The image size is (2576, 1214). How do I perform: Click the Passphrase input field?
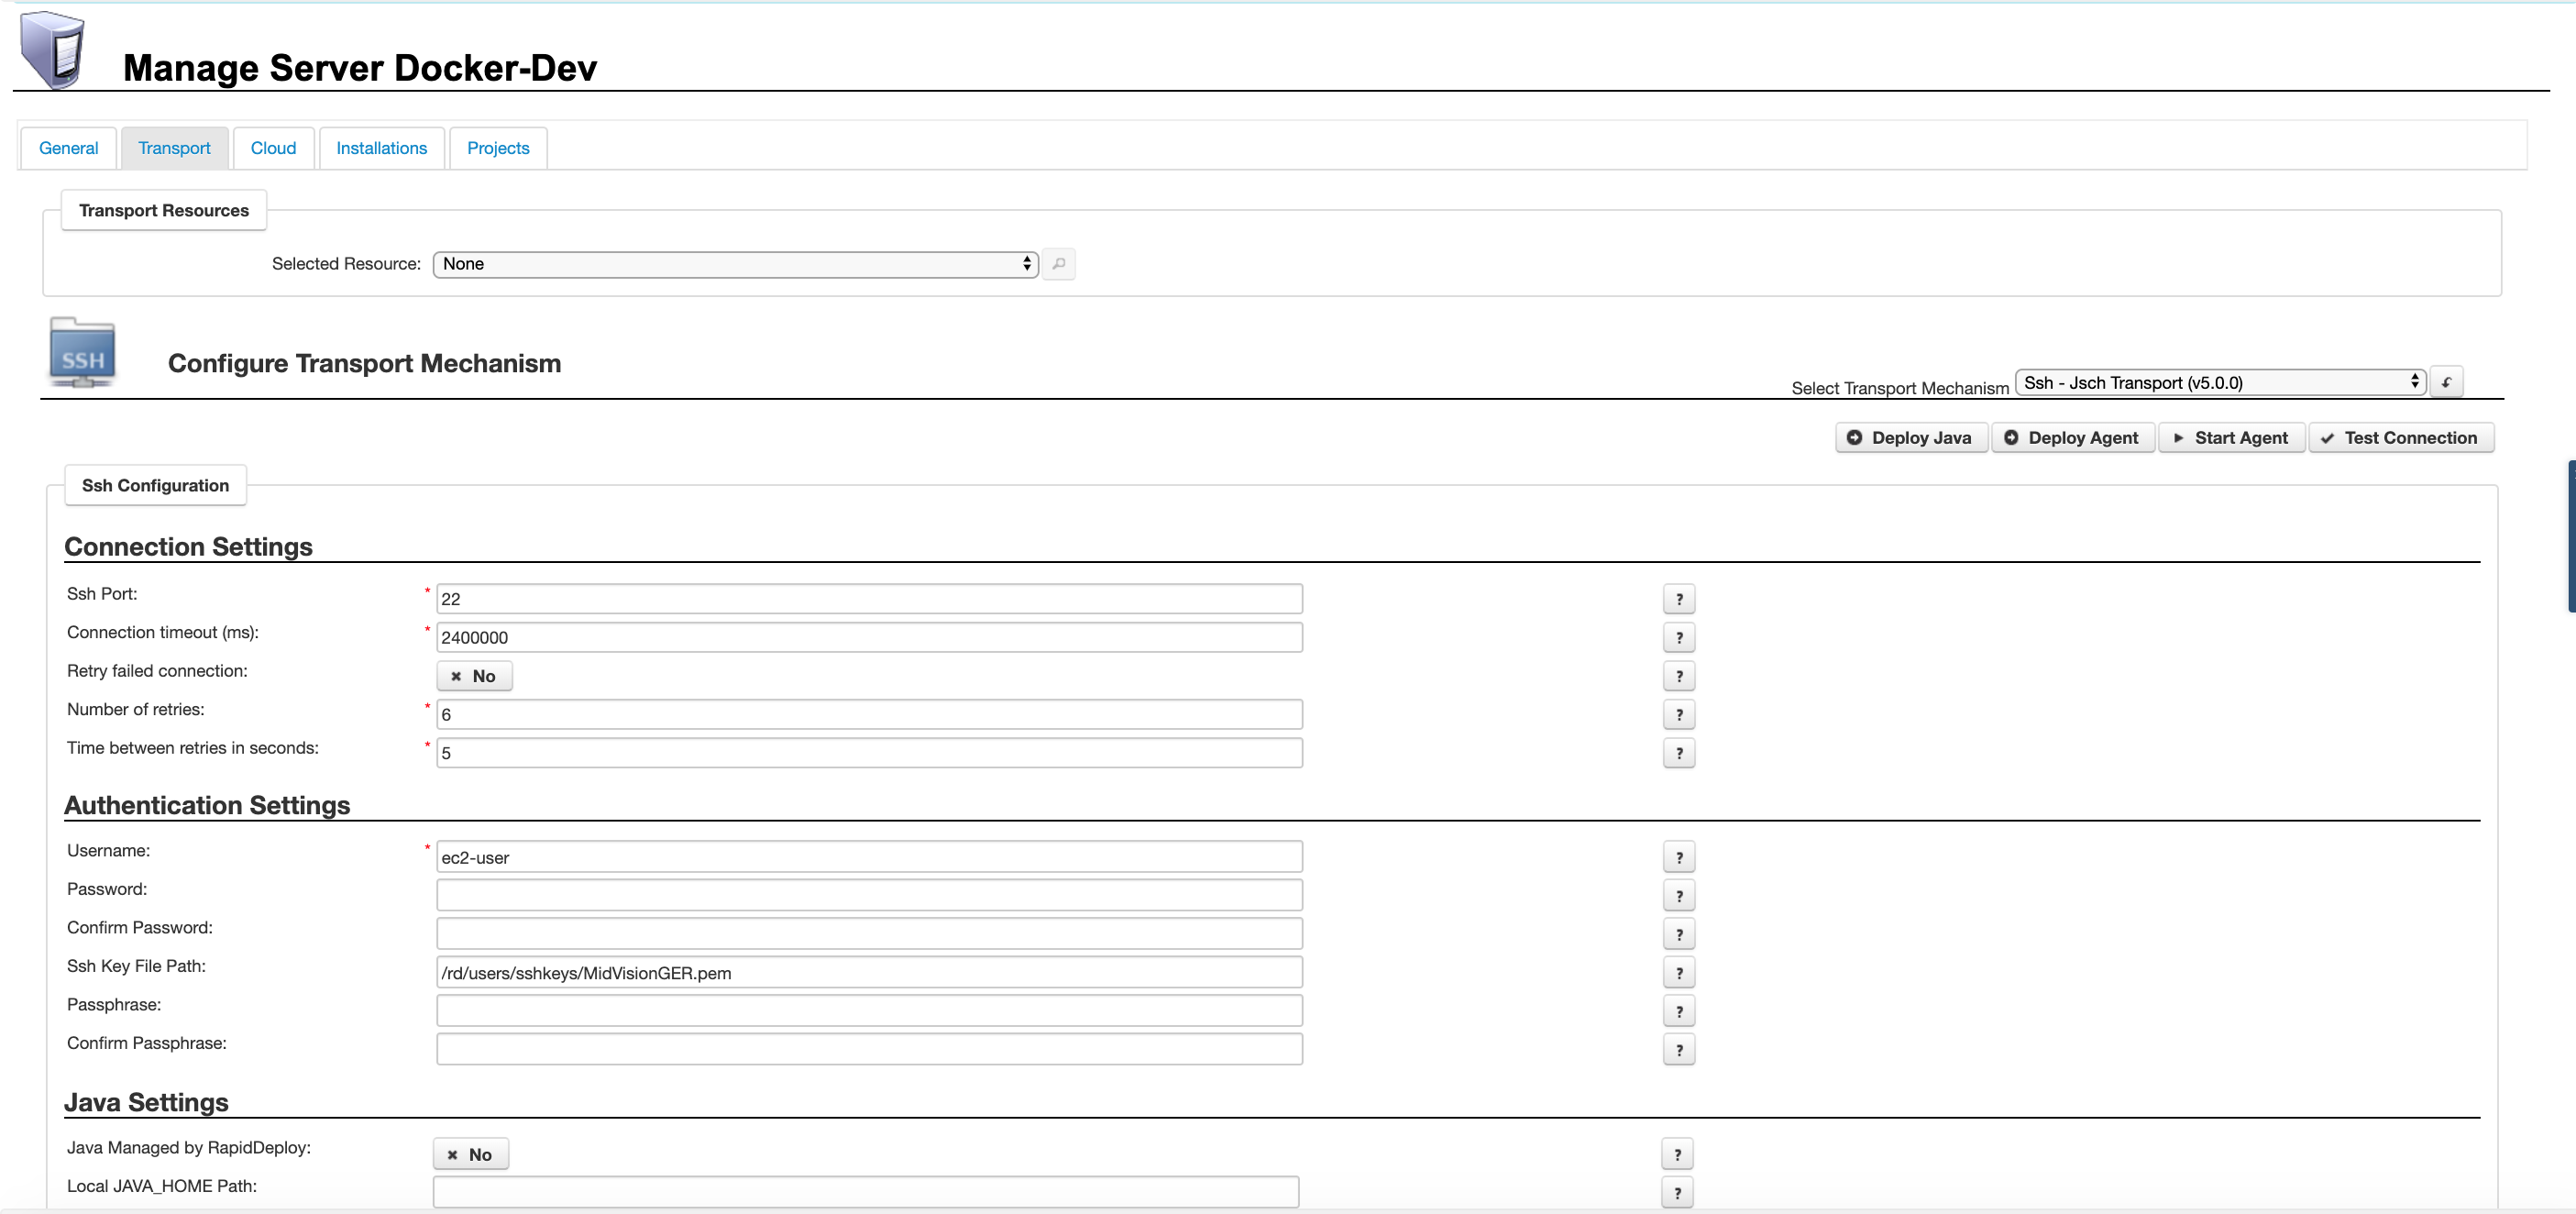click(x=869, y=1011)
